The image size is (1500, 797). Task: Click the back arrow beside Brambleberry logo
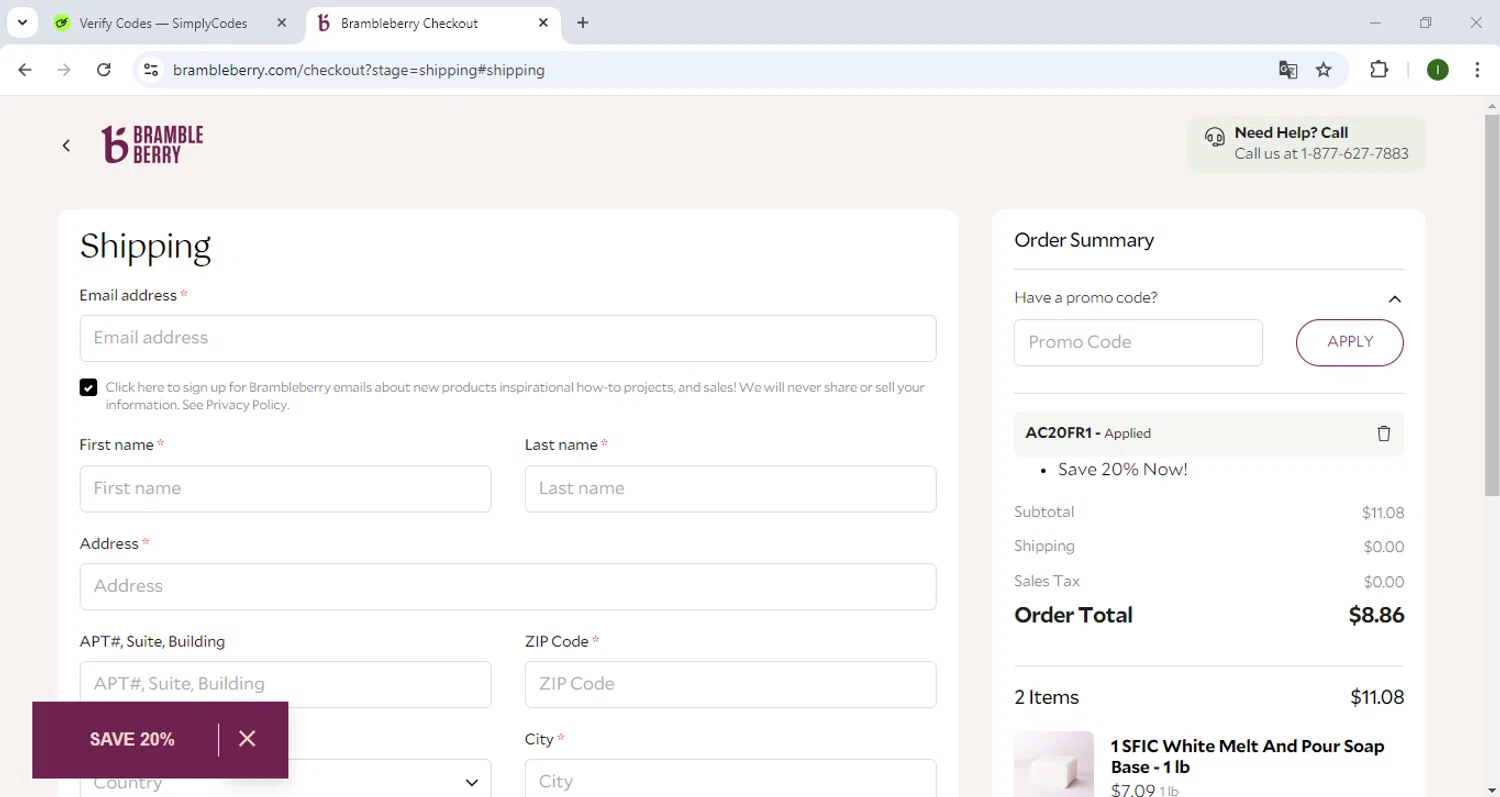(66, 146)
